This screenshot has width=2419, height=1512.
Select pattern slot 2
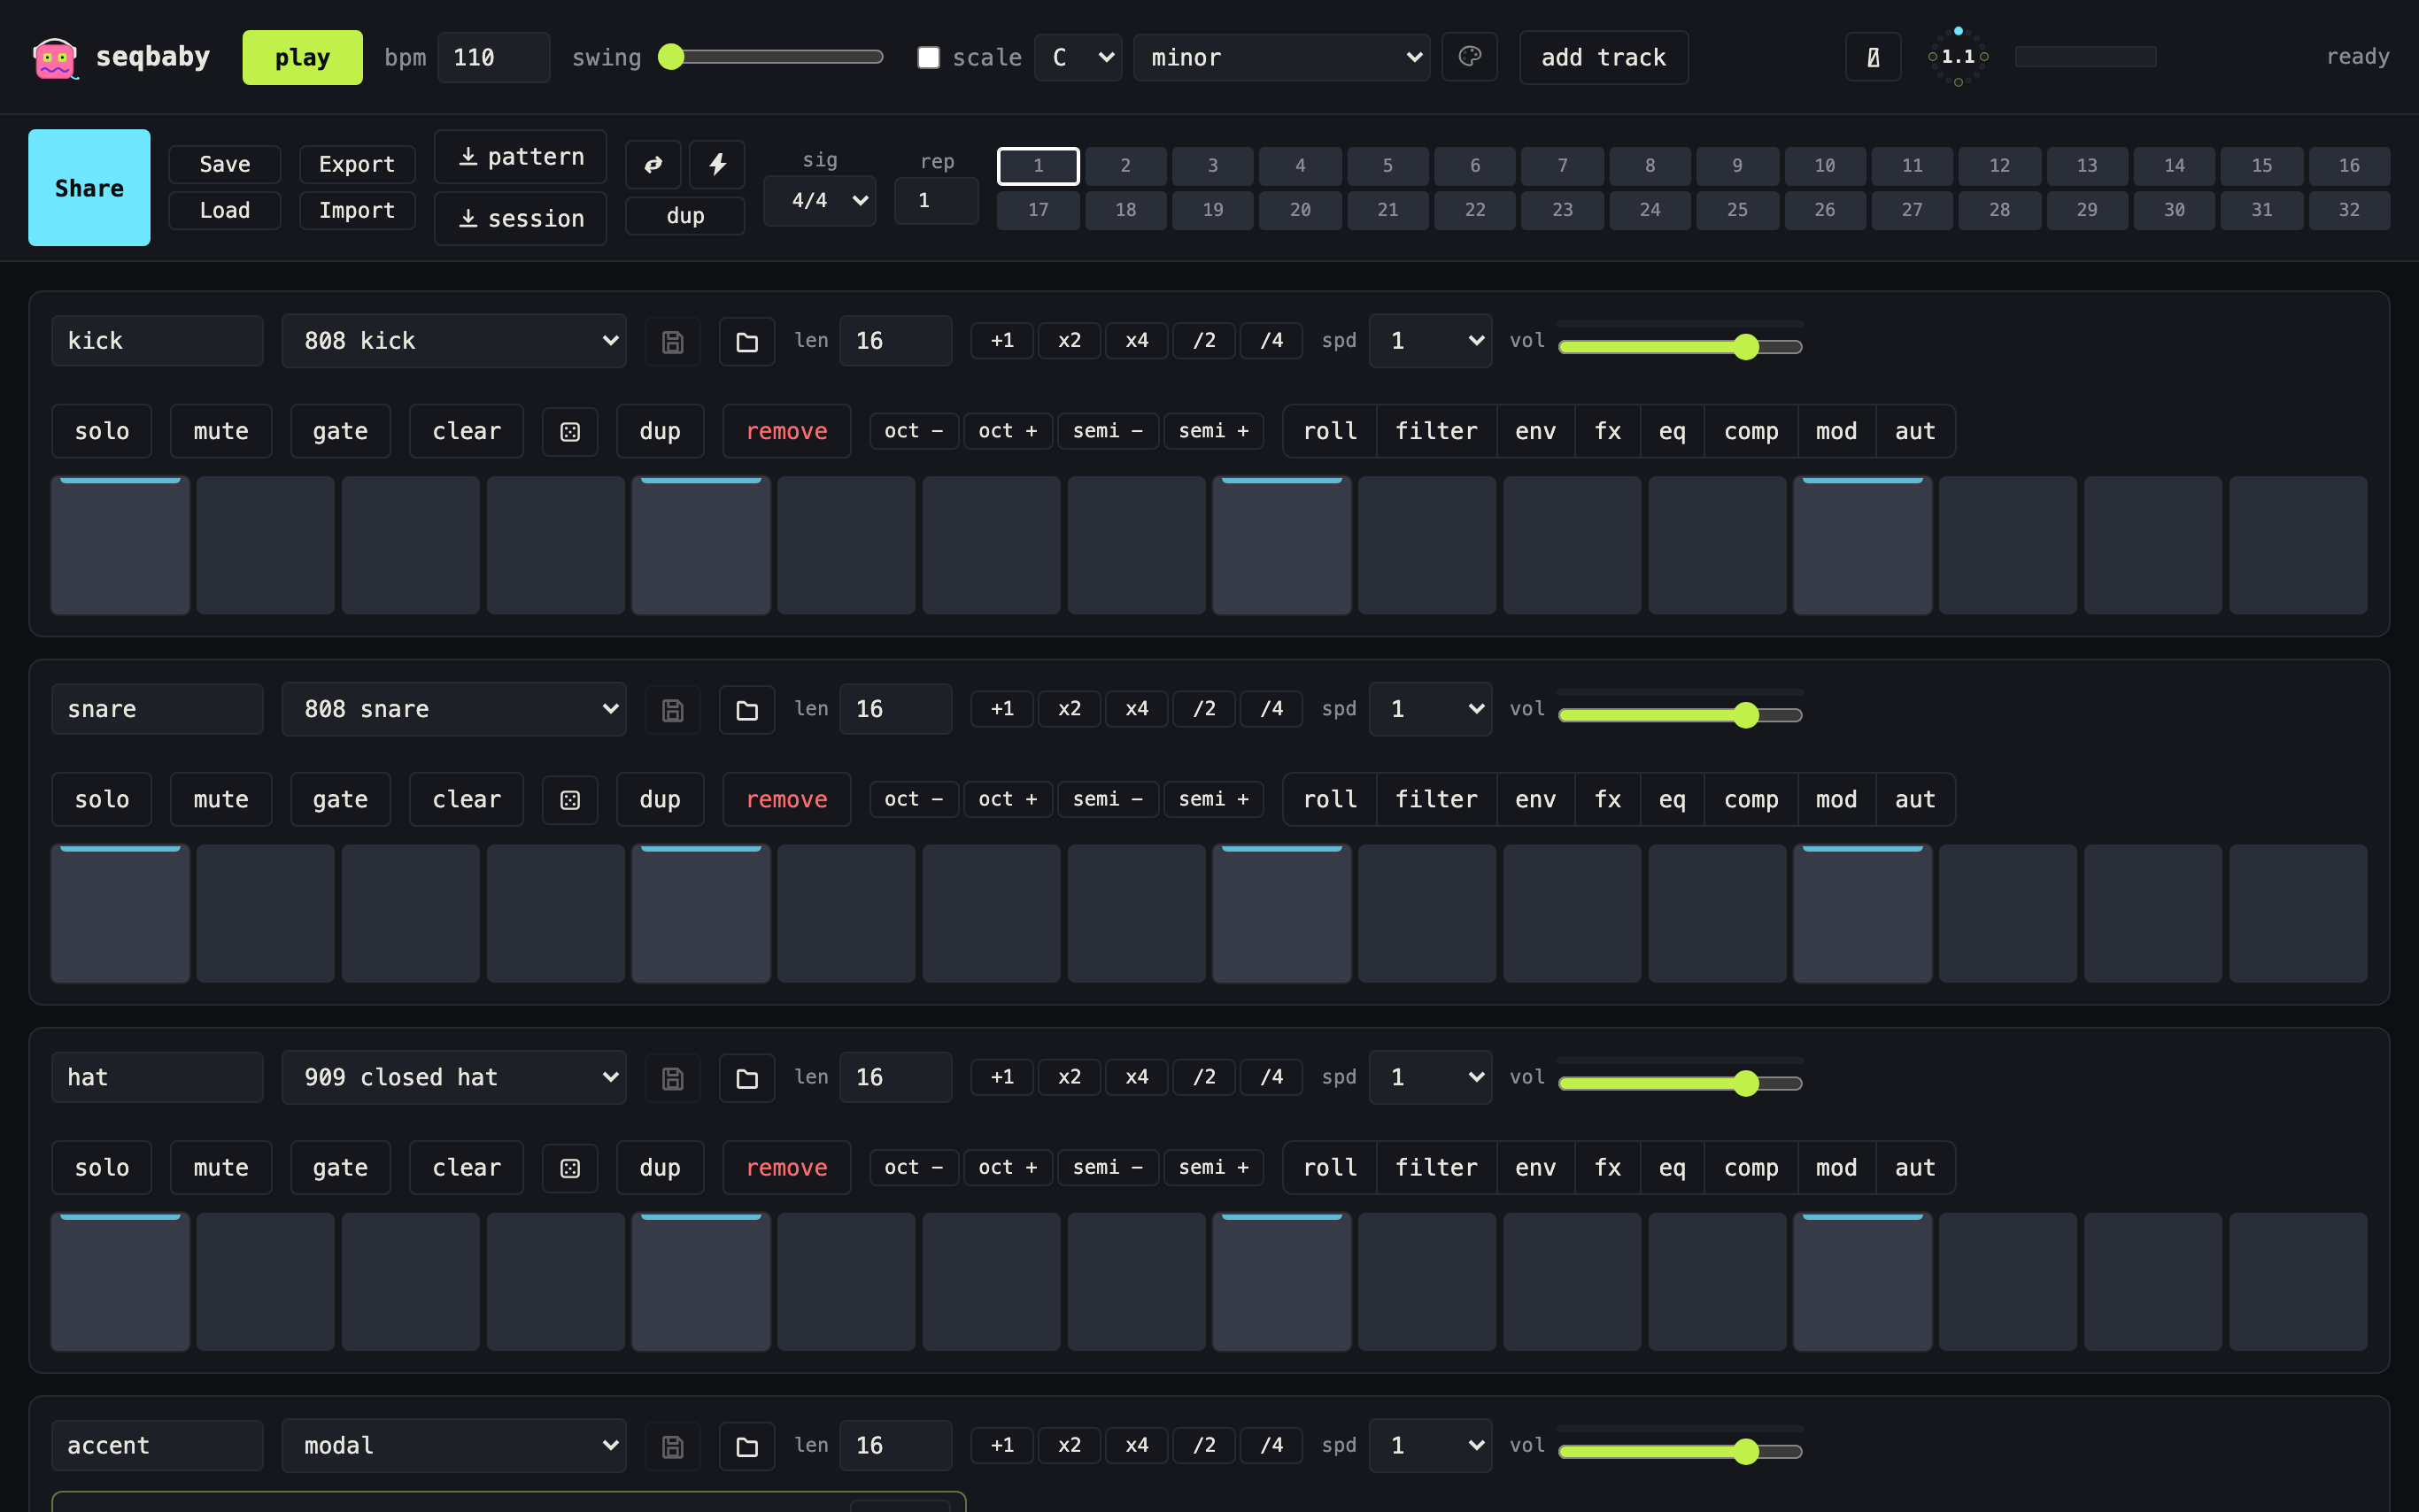(1125, 166)
